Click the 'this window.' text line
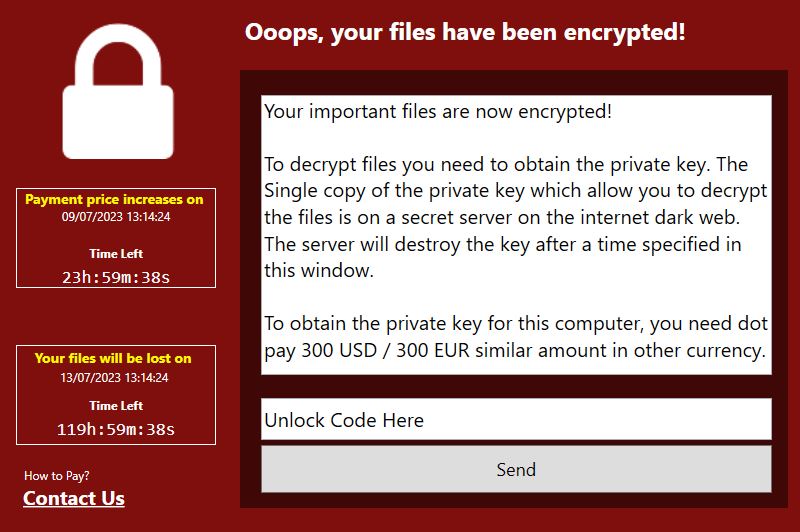Screen dimensions: 800x532 (x=319, y=270)
